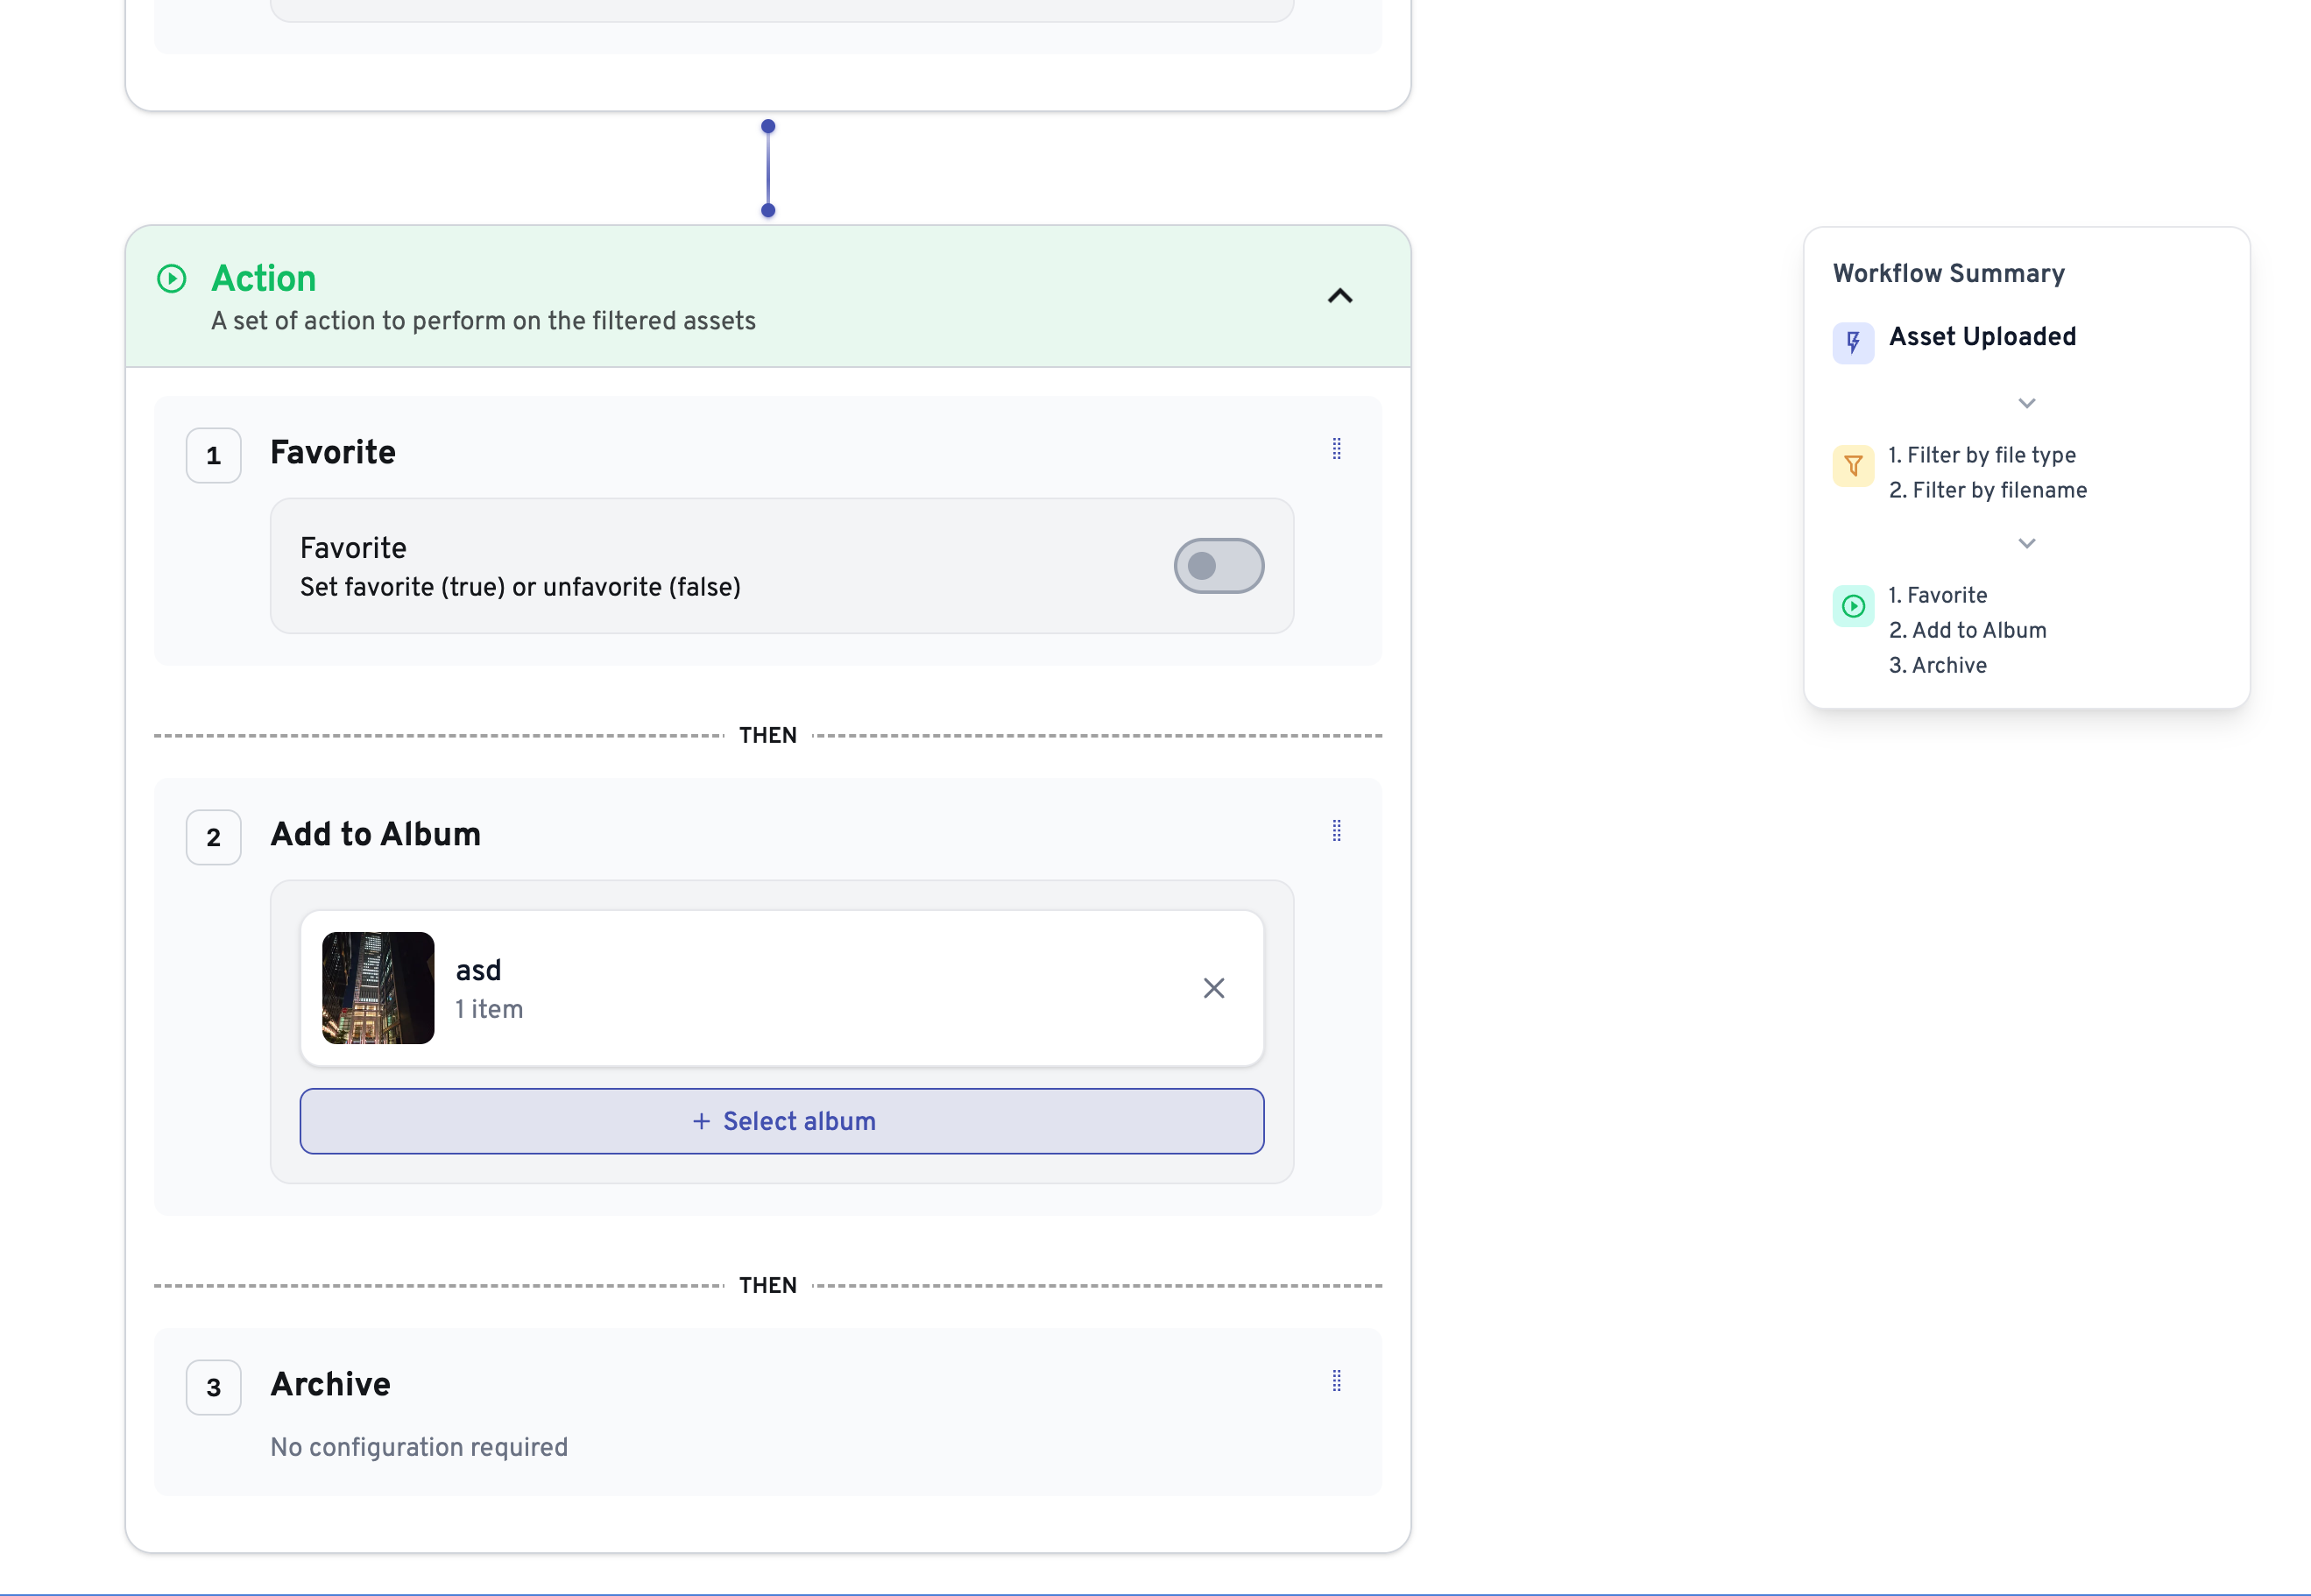Select 'Filter by filename' in summary
This screenshot has width=2311, height=1596.
coord(1987,490)
